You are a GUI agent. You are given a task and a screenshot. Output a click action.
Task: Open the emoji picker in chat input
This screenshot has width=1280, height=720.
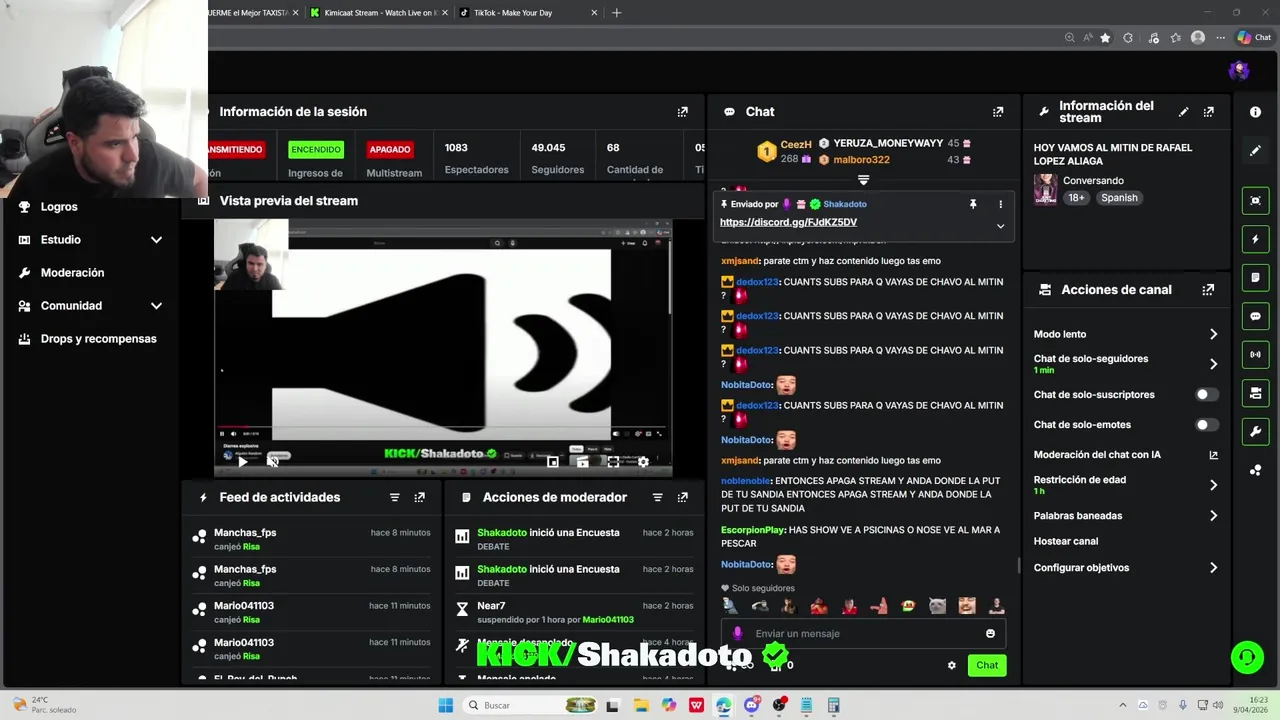pyautogui.click(x=990, y=633)
